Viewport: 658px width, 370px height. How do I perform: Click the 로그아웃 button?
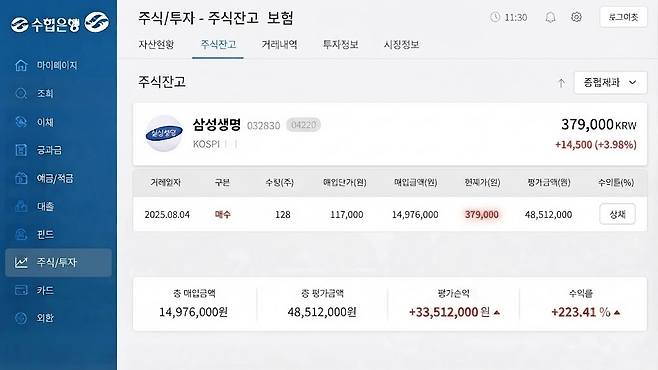point(623,17)
